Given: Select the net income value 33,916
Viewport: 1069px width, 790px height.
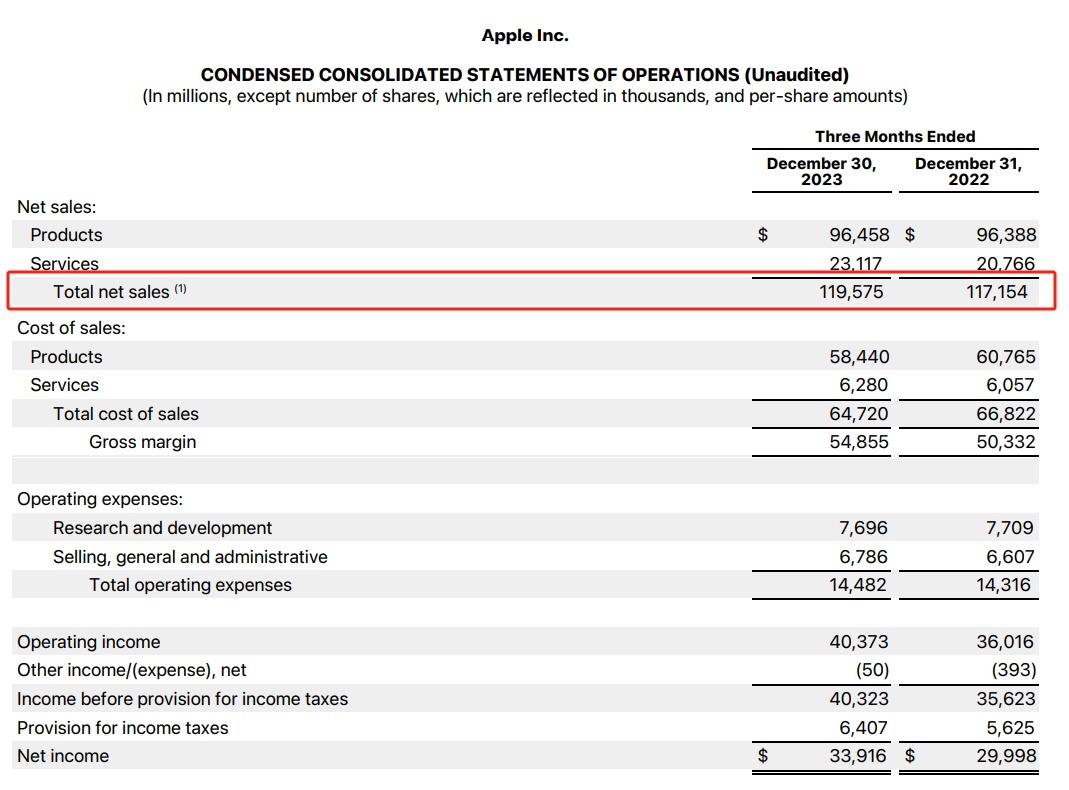Looking at the screenshot, I should 858,756.
